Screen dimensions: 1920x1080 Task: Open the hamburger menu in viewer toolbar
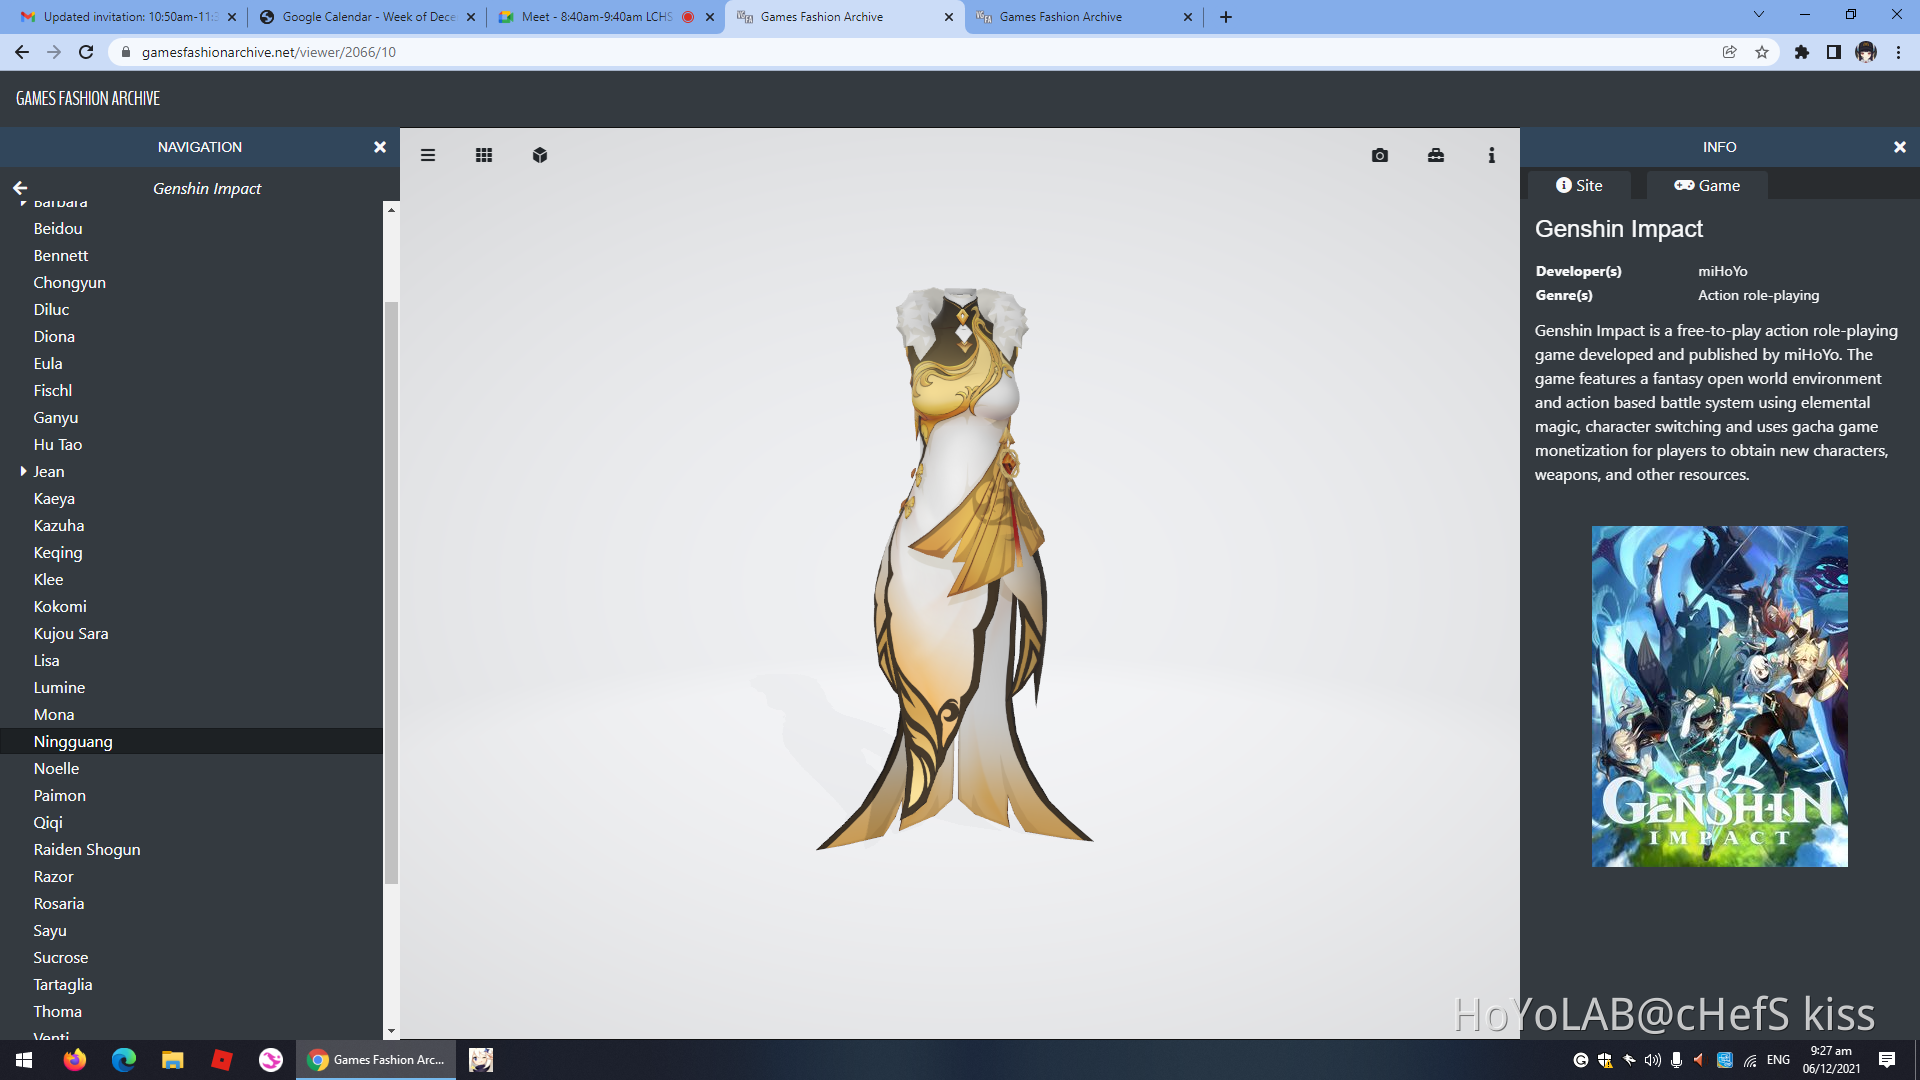(x=428, y=155)
